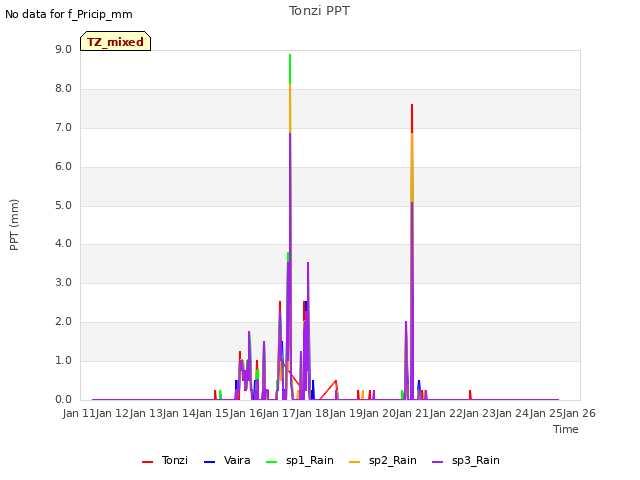Toggle the sp1_Rain legend label
The width and height of the screenshot is (640, 480).
(310, 460)
